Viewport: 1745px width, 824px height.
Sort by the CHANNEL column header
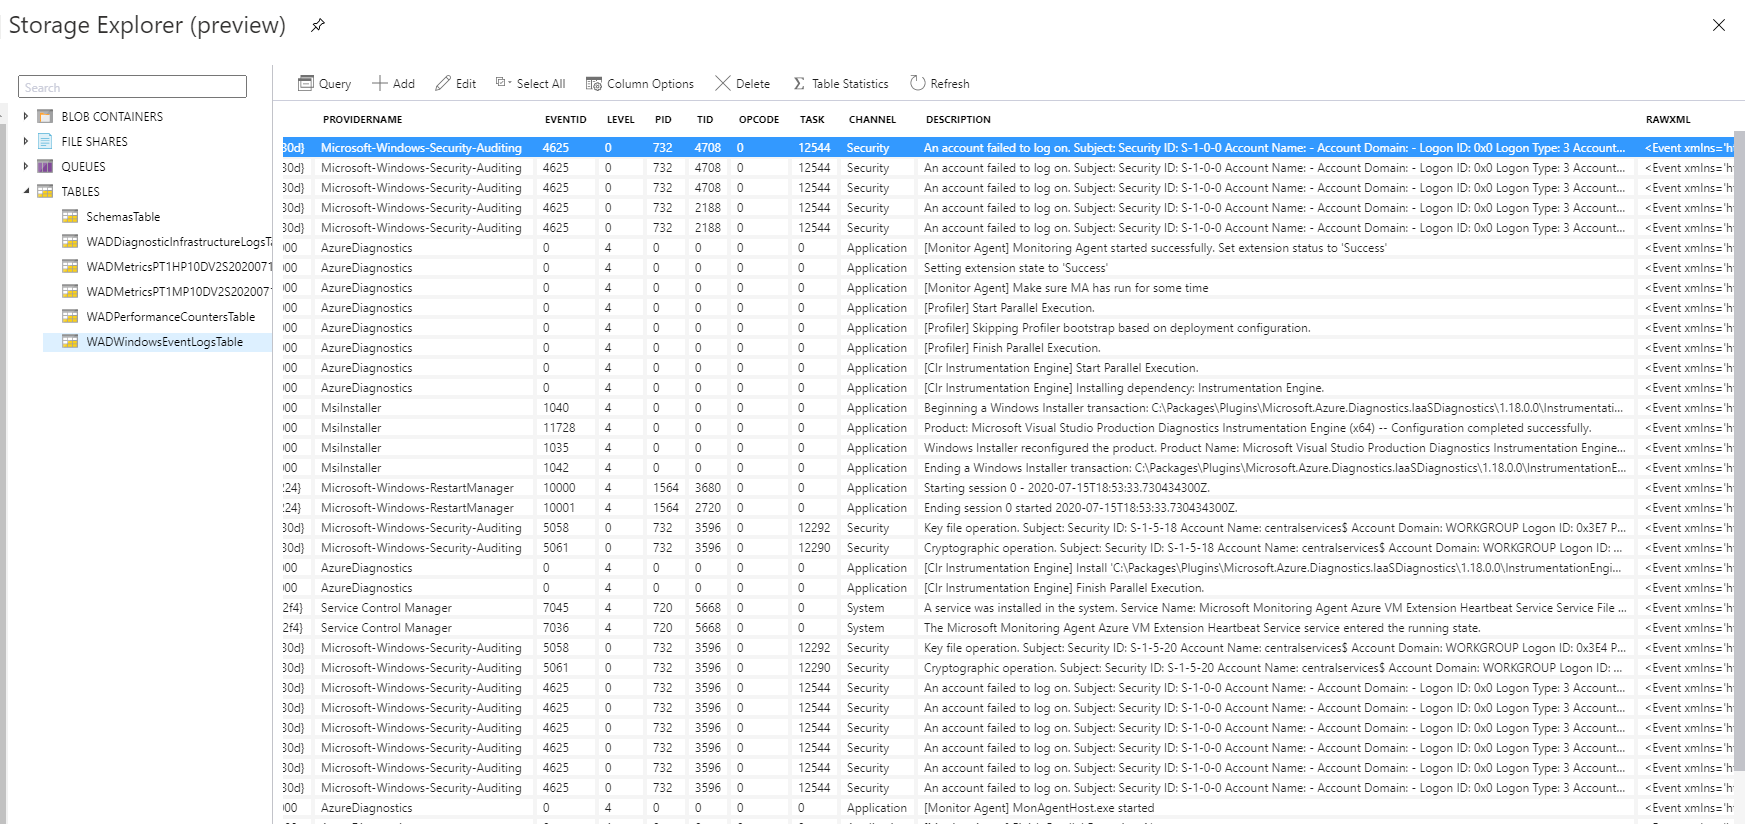[872, 119]
